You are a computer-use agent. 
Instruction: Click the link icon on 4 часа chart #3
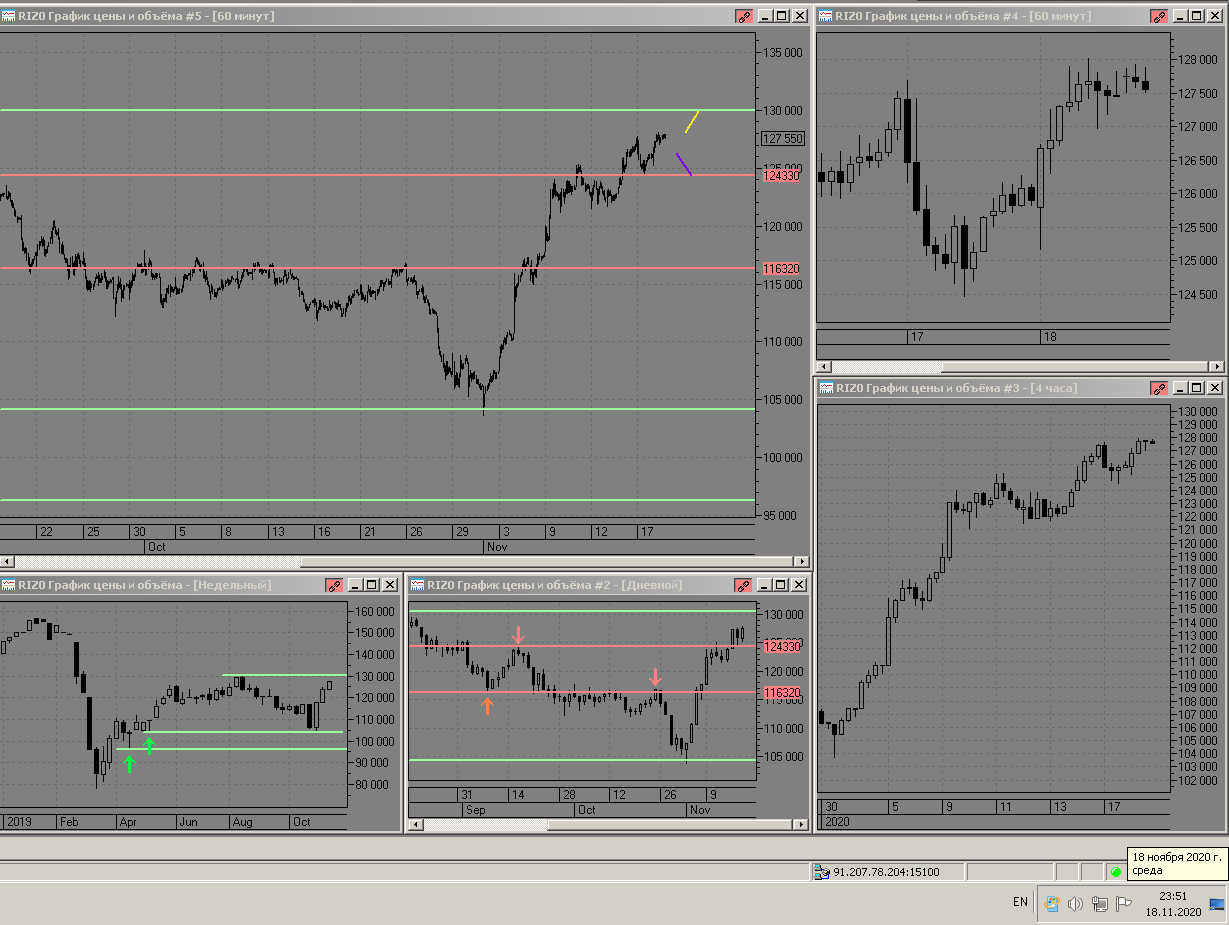point(1158,388)
